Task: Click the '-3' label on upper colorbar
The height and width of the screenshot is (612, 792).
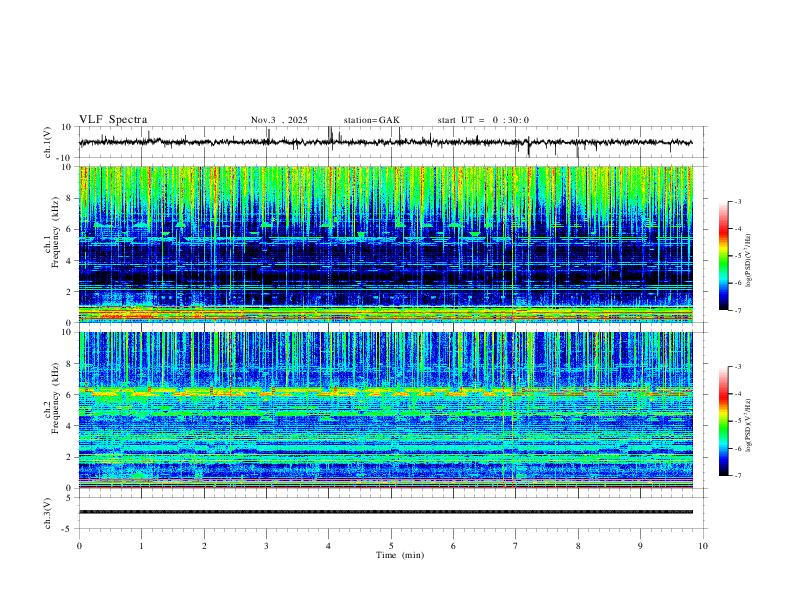Action: pos(737,201)
